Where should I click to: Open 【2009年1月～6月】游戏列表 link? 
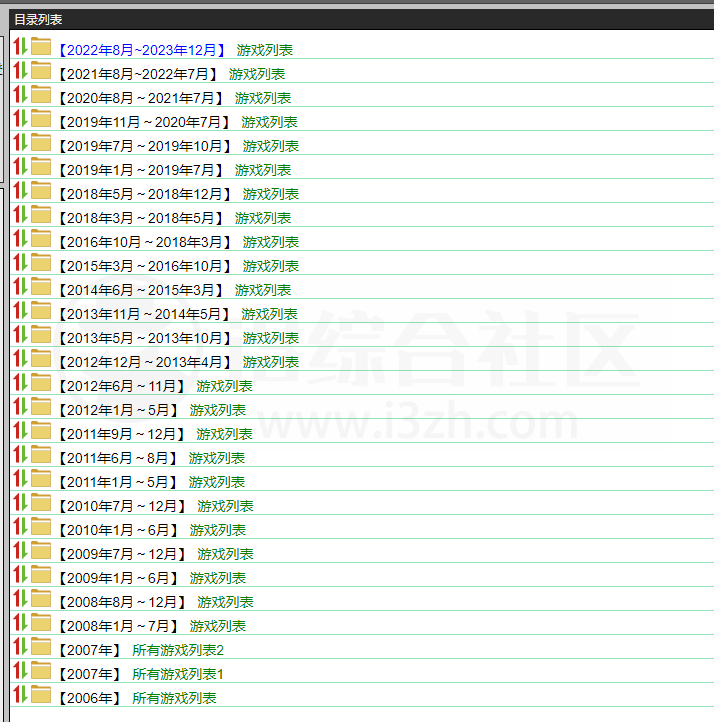point(152,578)
